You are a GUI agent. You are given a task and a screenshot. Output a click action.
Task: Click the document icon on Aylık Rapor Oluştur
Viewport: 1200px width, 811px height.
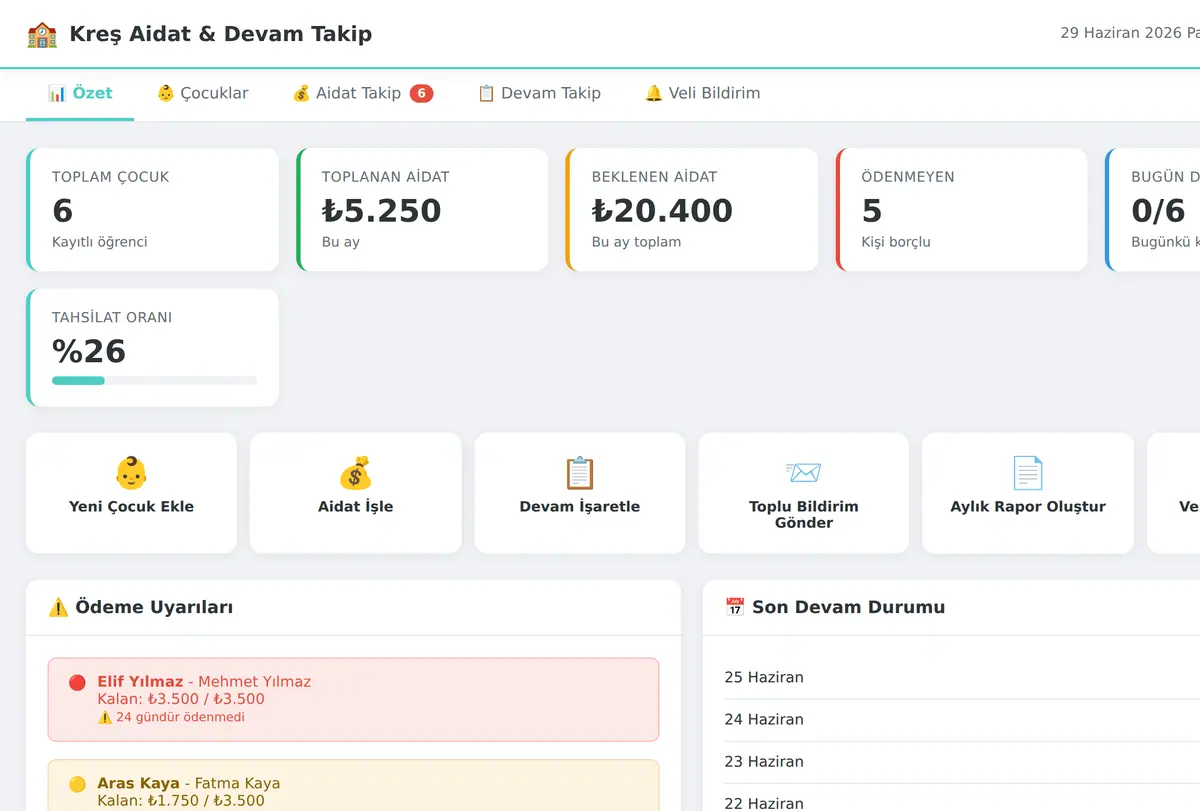tap(1028, 473)
